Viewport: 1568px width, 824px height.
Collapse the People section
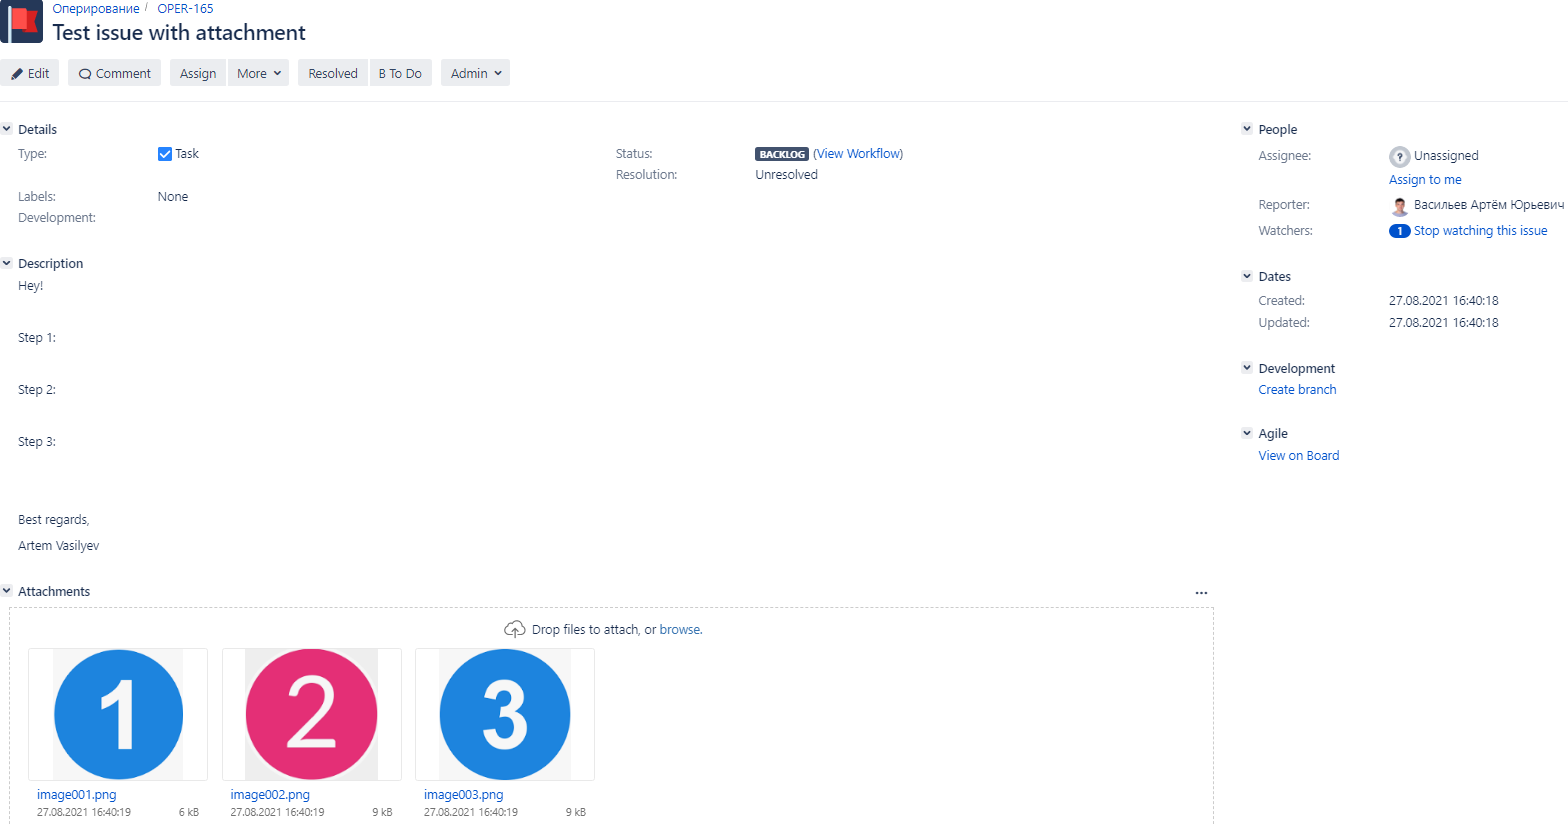(1247, 129)
